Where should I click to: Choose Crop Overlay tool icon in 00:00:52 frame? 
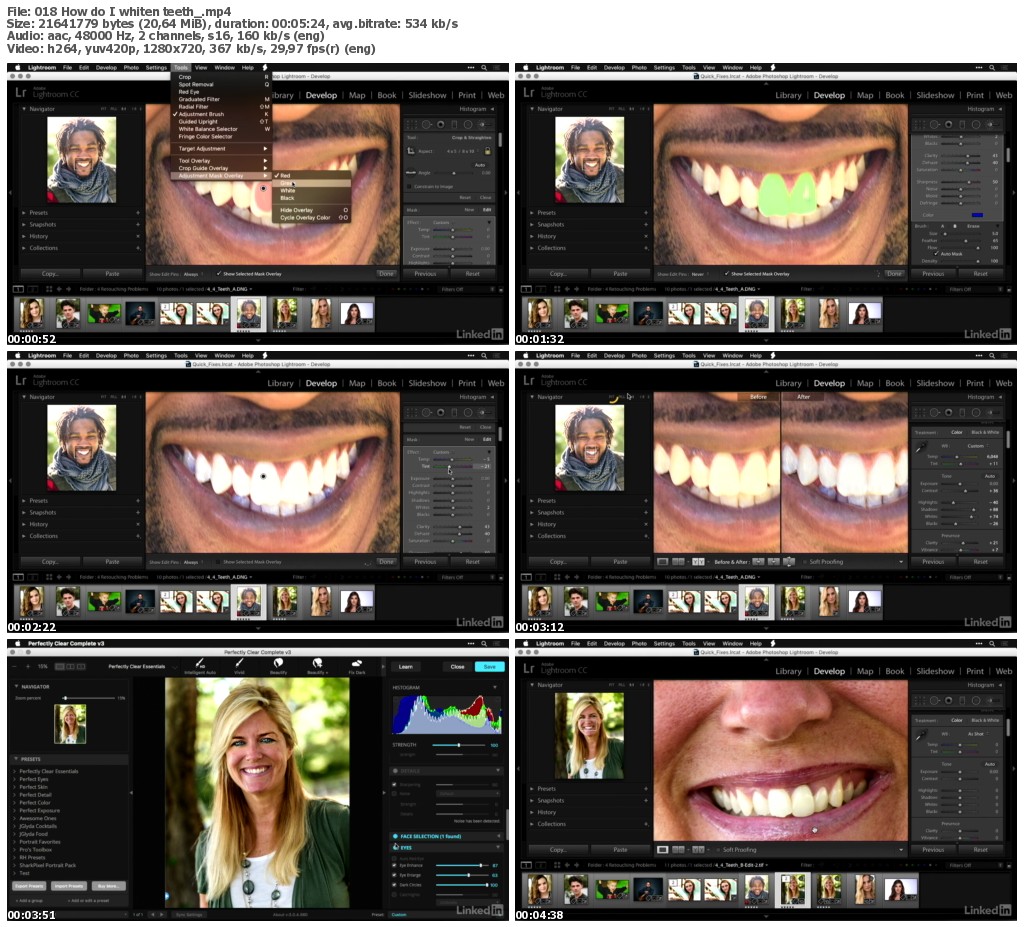pyautogui.click(x=411, y=124)
